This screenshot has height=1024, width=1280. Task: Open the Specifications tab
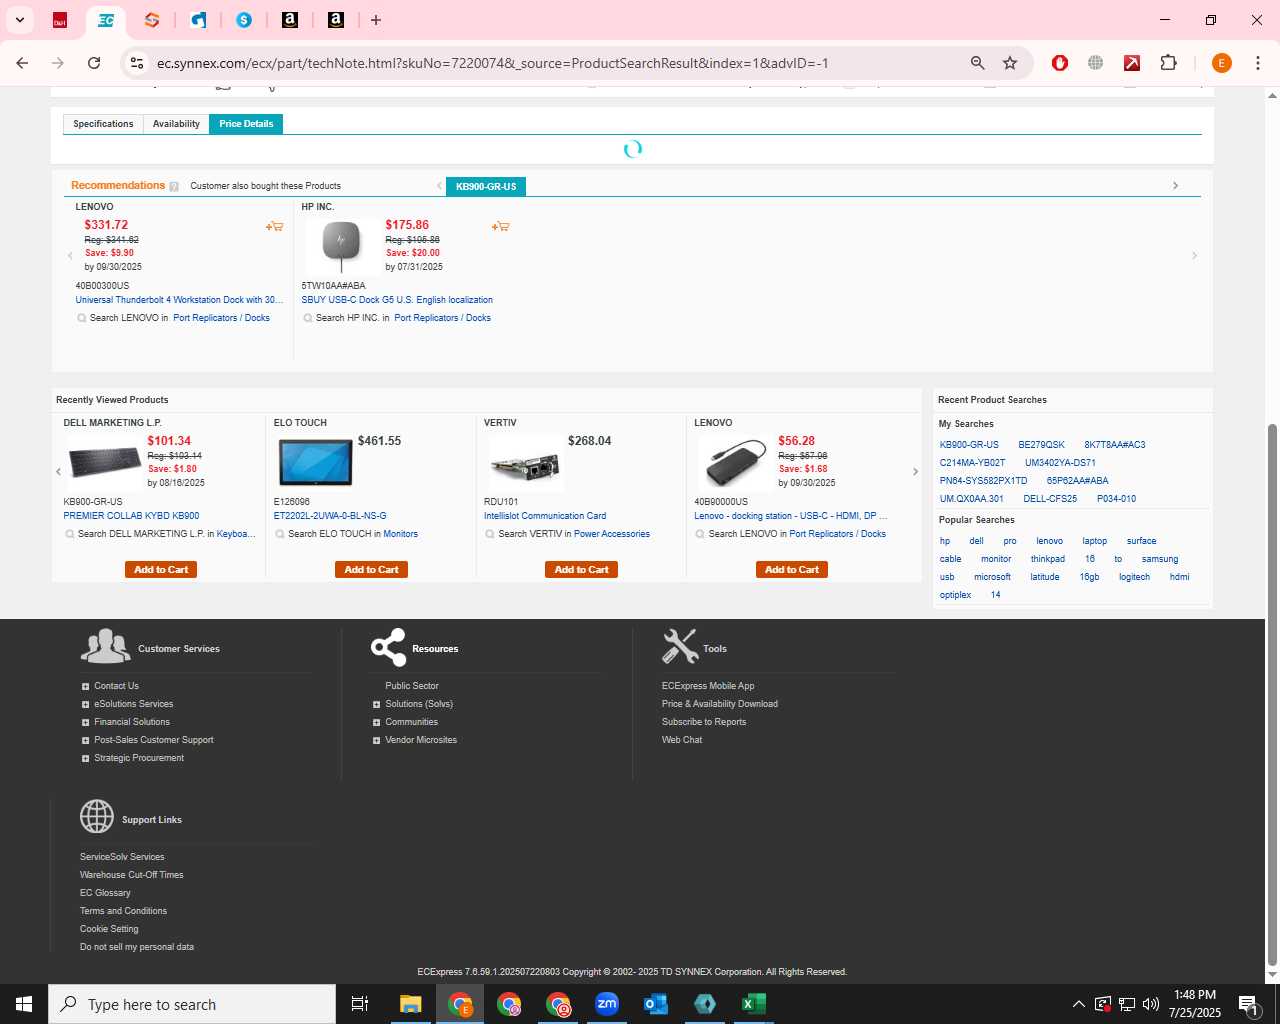pyautogui.click(x=103, y=124)
